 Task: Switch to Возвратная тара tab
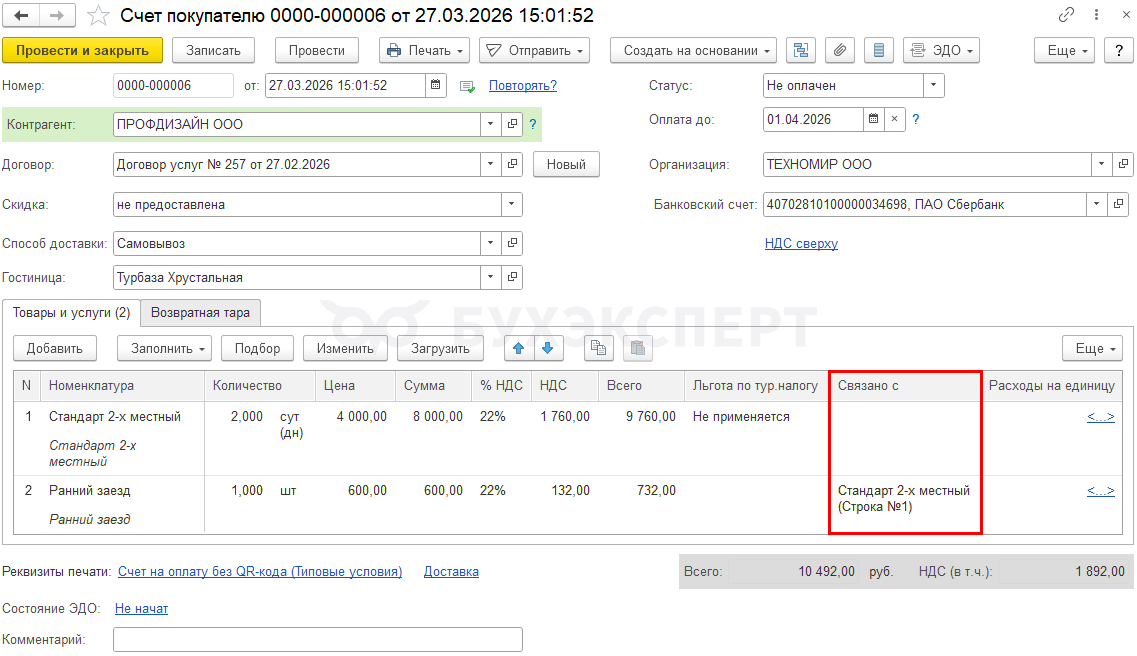(200, 312)
